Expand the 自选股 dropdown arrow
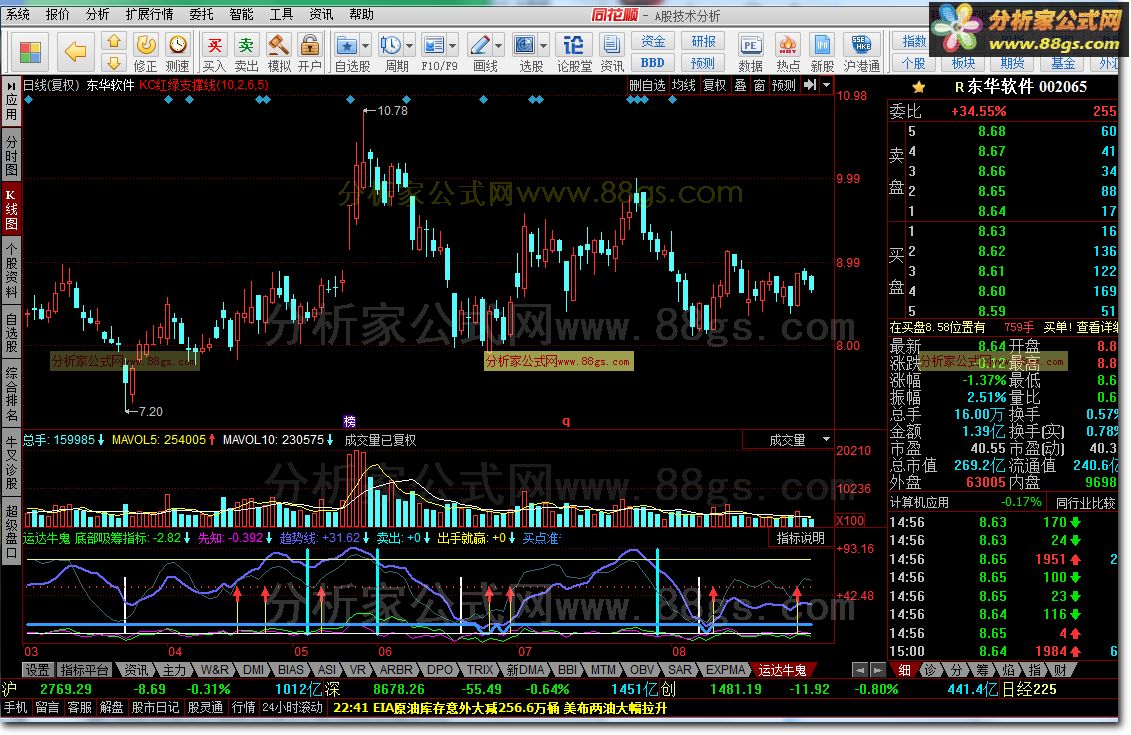Image resolution: width=1131 pixels, height=735 pixels. pos(365,46)
